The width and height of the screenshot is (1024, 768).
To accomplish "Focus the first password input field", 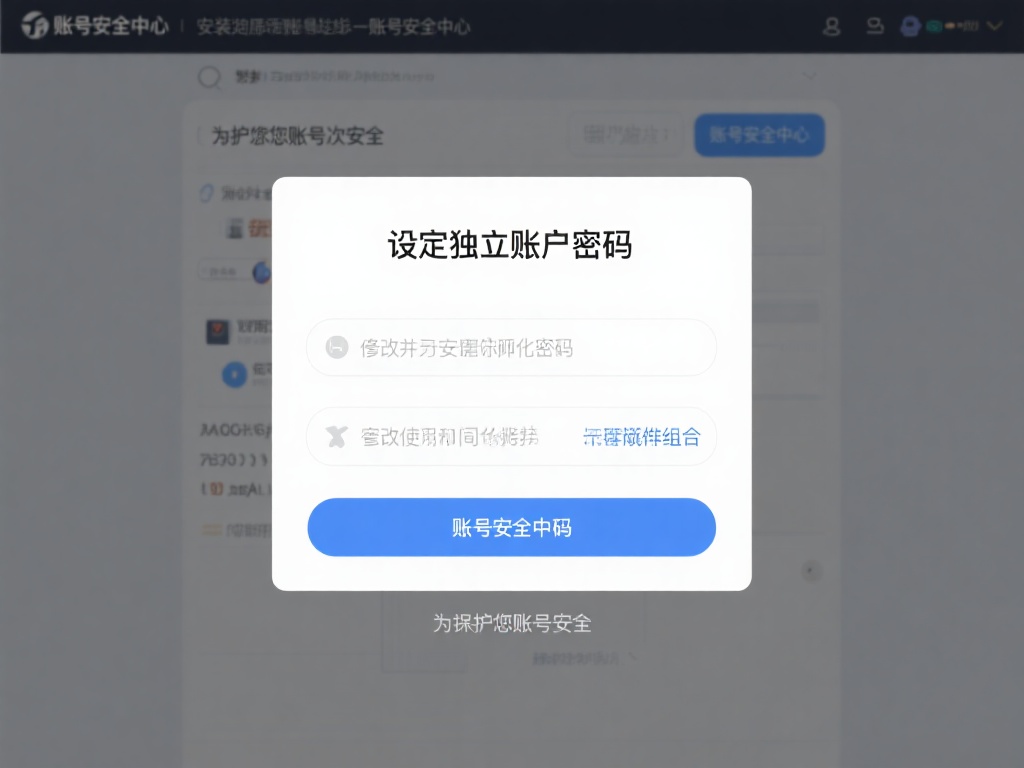I will [x=511, y=347].
